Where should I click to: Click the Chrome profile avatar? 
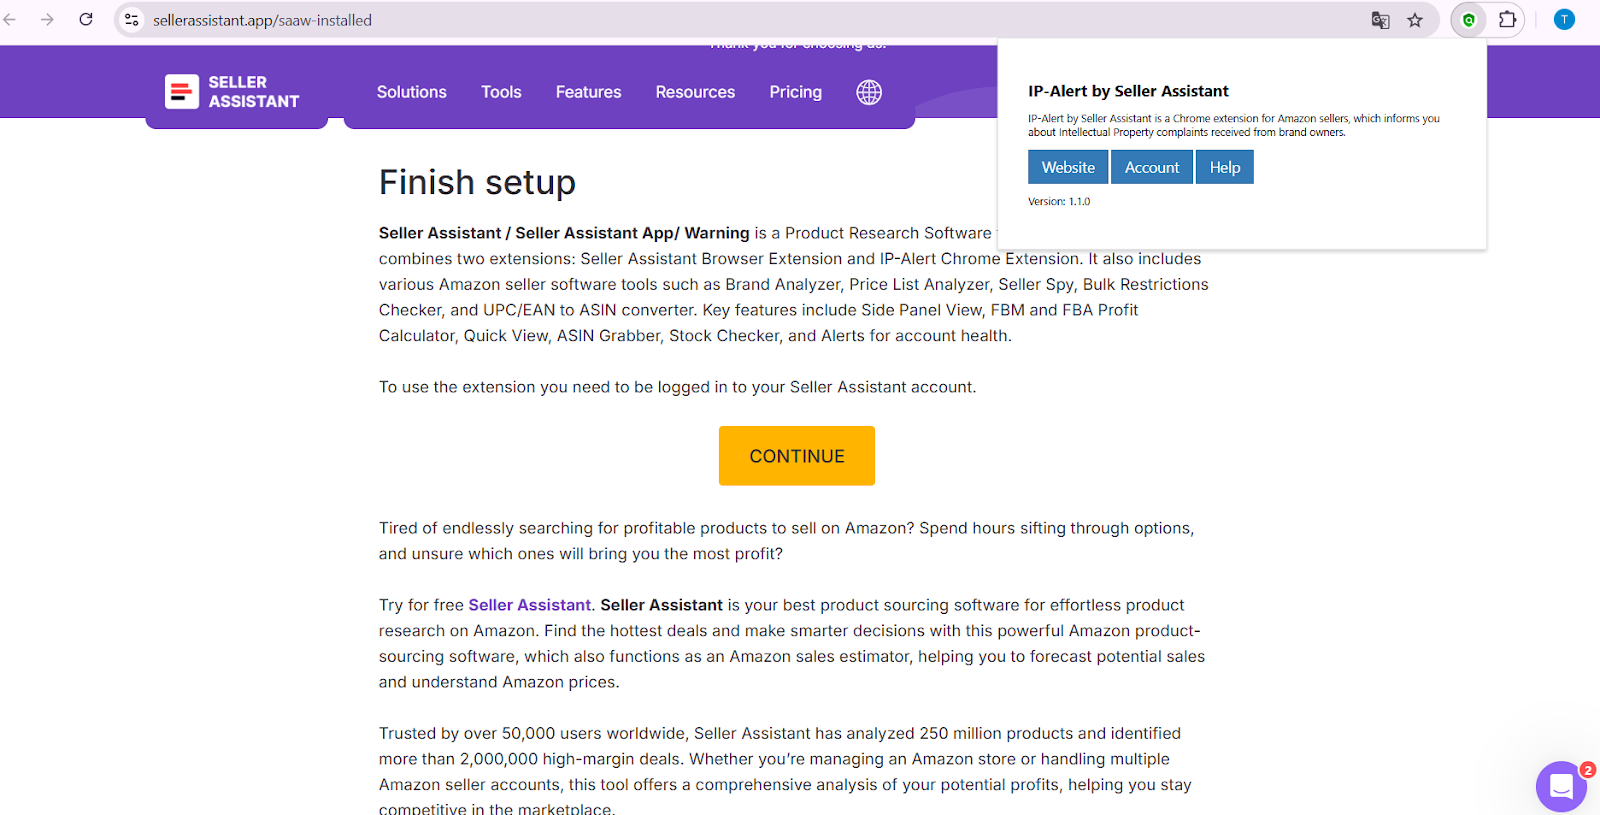pyautogui.click(x=1563, y=20)
